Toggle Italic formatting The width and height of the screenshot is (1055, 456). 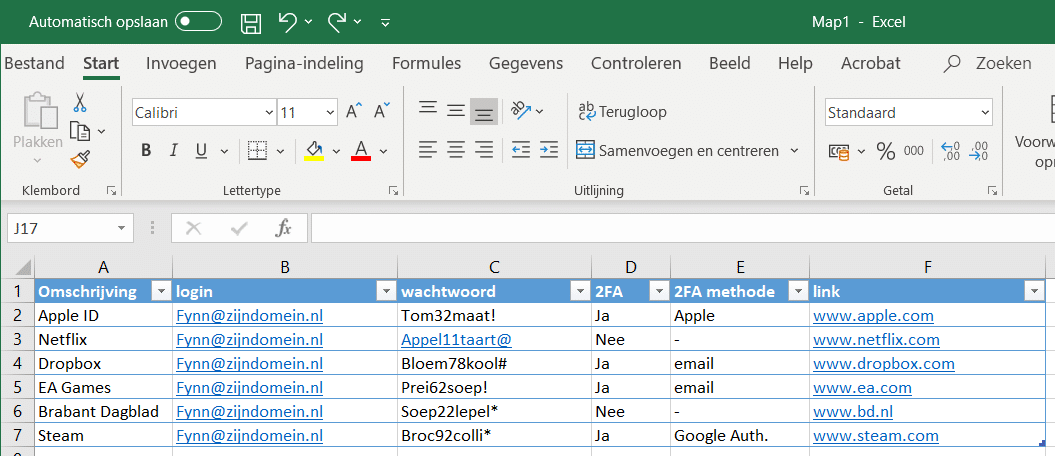(173, 151)
